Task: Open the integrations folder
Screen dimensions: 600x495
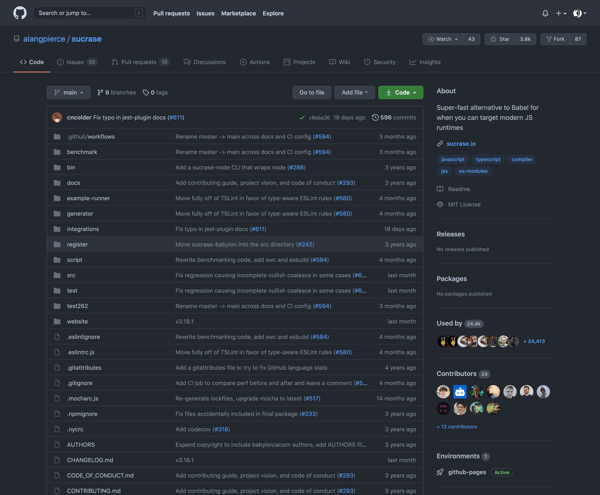Action: click(x=83, y=229)
